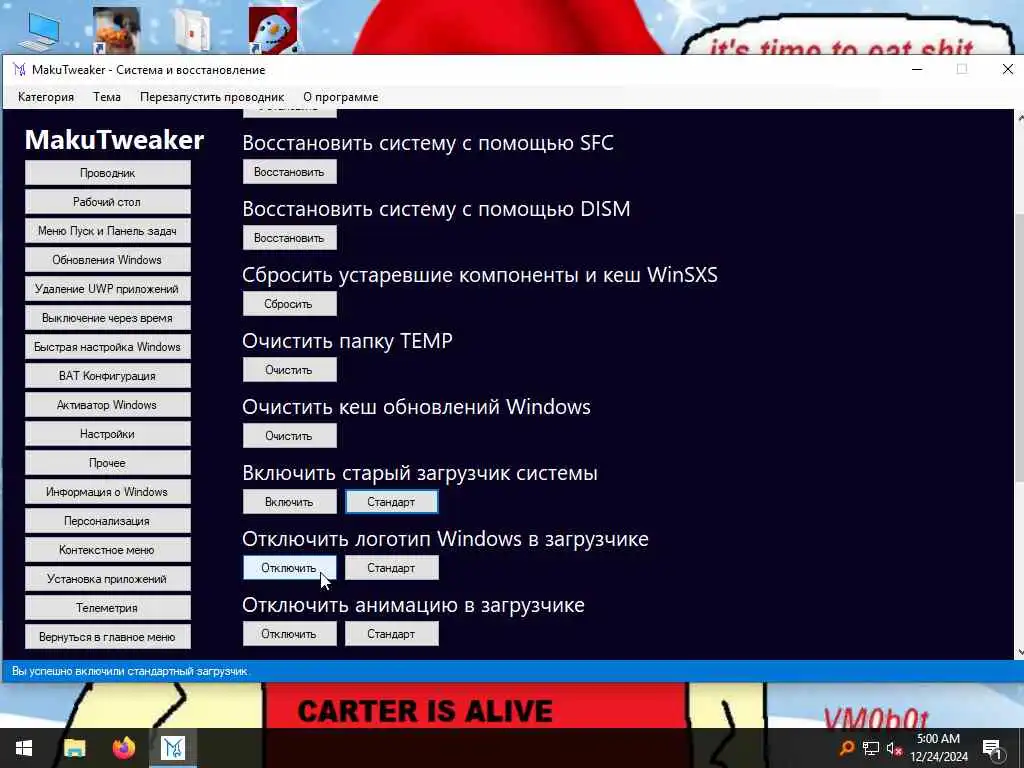This screenshot has height=768, width=1024.
Task: Click Восстановить under DISM heading
Action: (289, 238)
